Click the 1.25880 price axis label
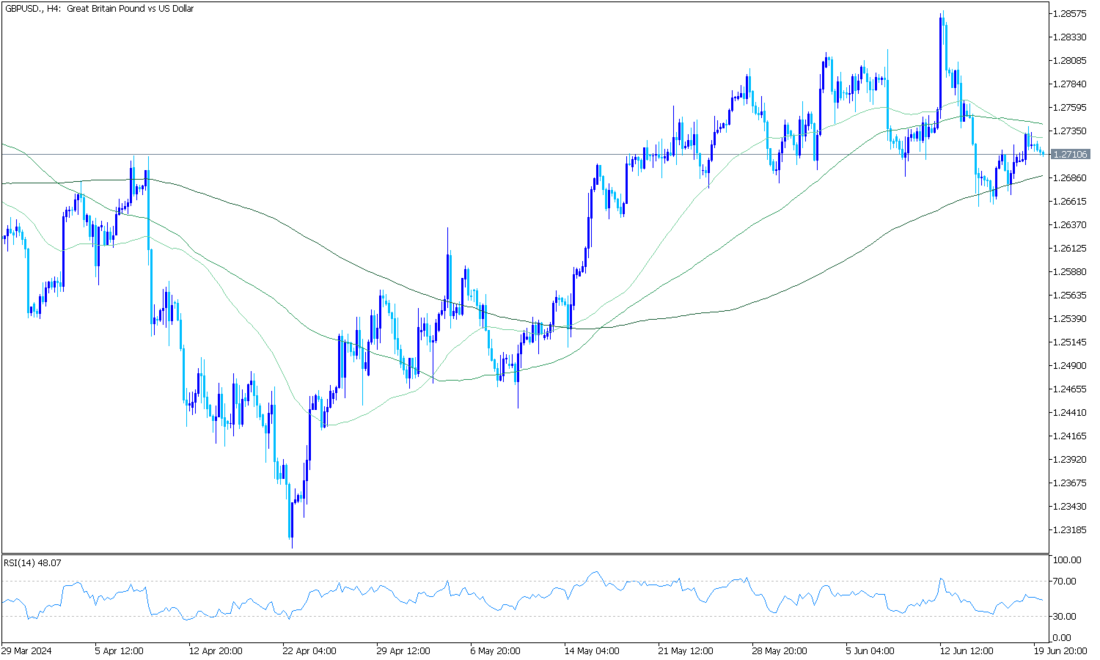Viewport: 1100px width, 660px height. click(1071, 272)
